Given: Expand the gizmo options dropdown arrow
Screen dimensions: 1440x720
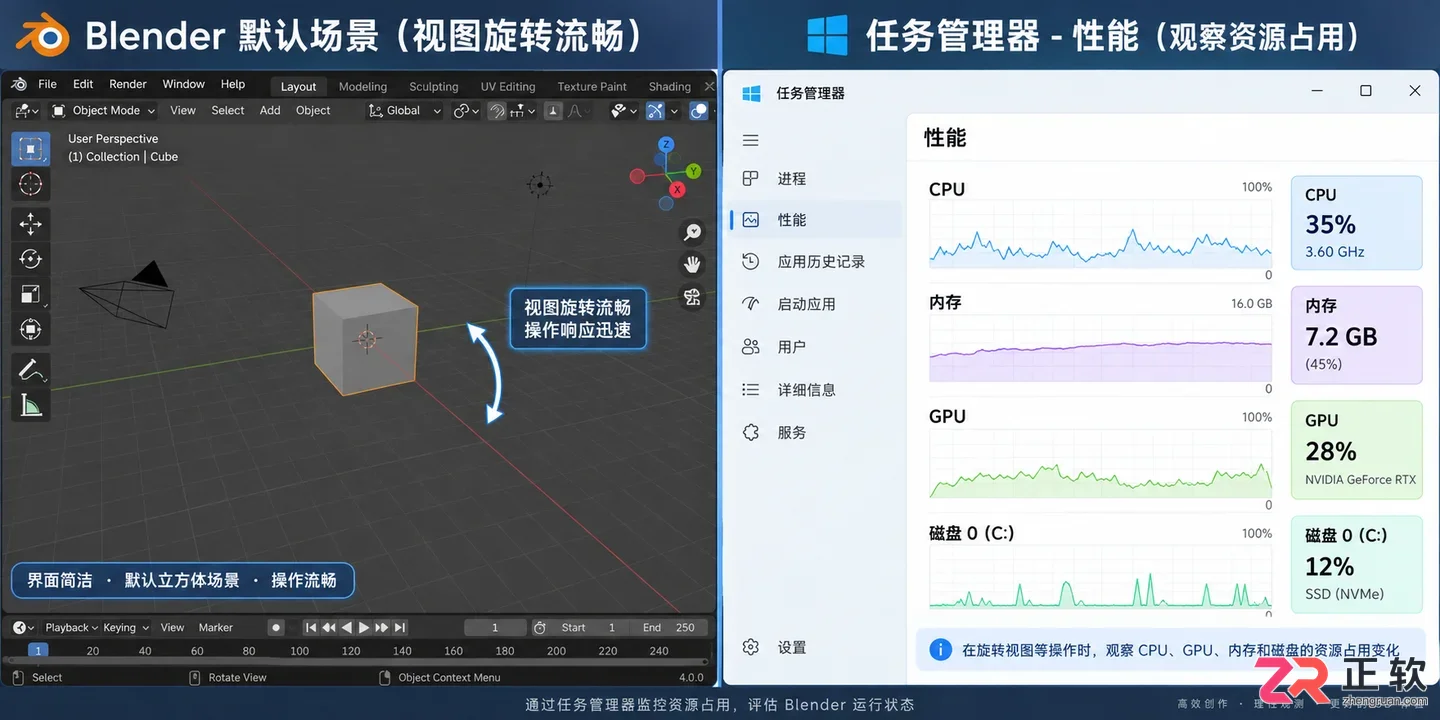Looking at the screenshot, I should pyautogui.click(x=675, y=111).
